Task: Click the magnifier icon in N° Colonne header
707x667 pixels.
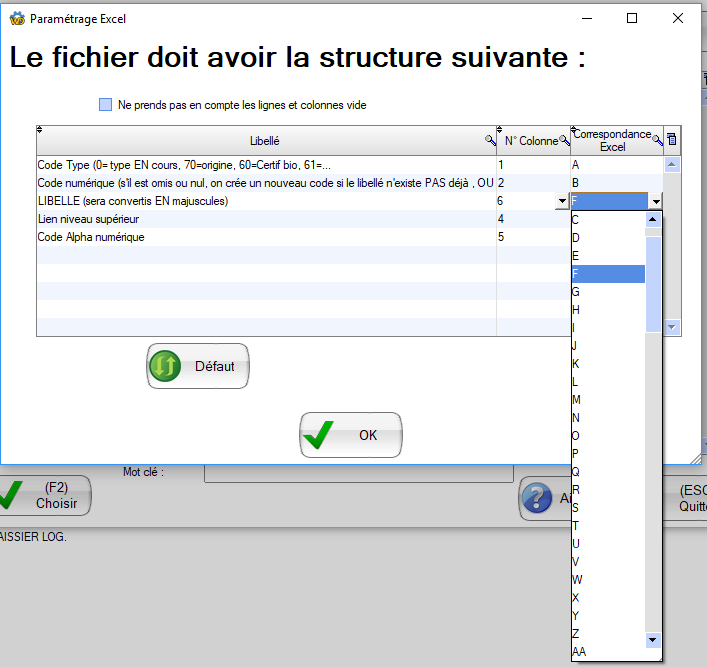Action: 564,141
